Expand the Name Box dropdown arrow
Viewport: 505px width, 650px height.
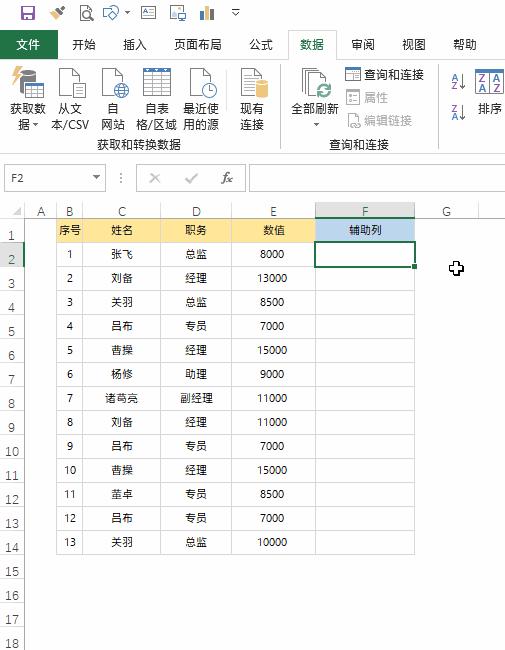[x=96, y=177]
